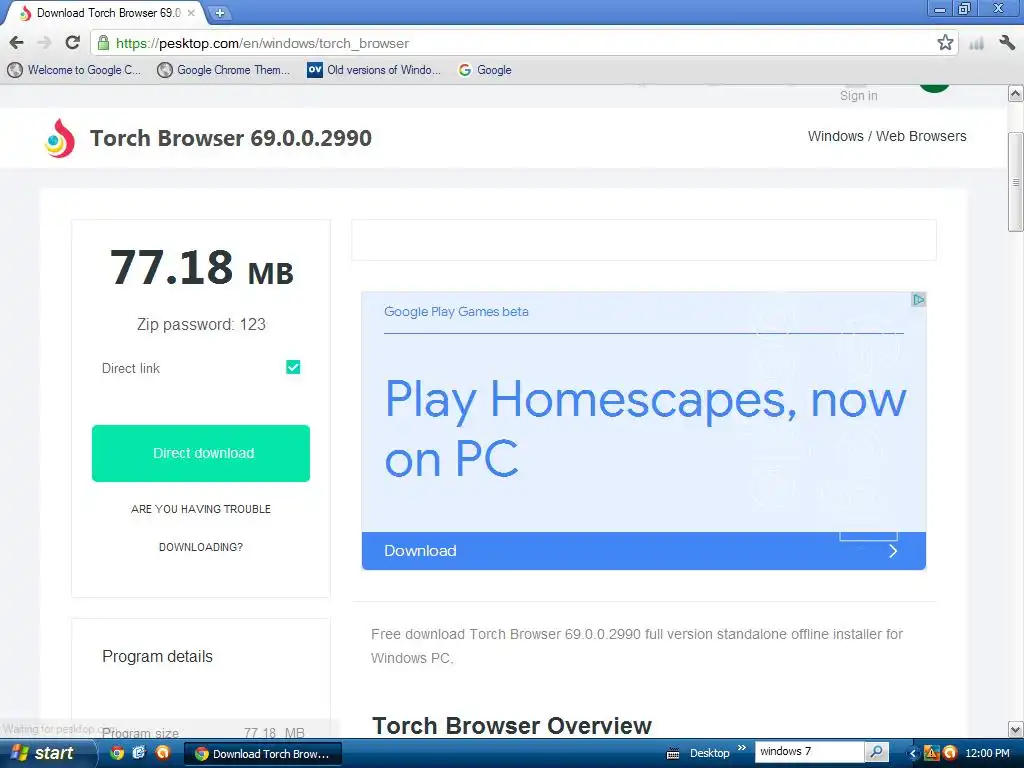Open the Chrome wrench settings menu
This screenshot has width=1024, height=768.
point(1006,43)
